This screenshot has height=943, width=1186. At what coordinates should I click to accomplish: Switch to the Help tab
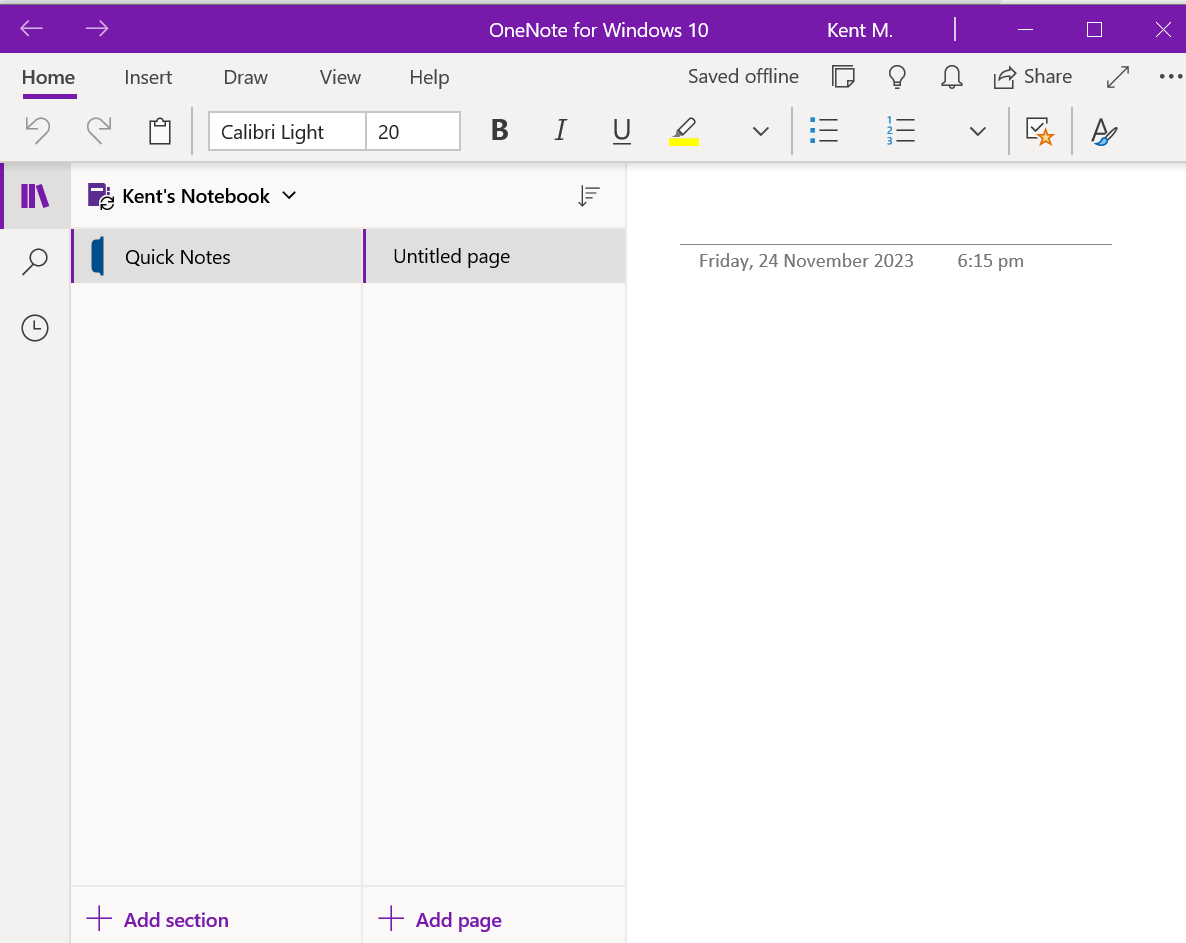click(x=430, y=77)
